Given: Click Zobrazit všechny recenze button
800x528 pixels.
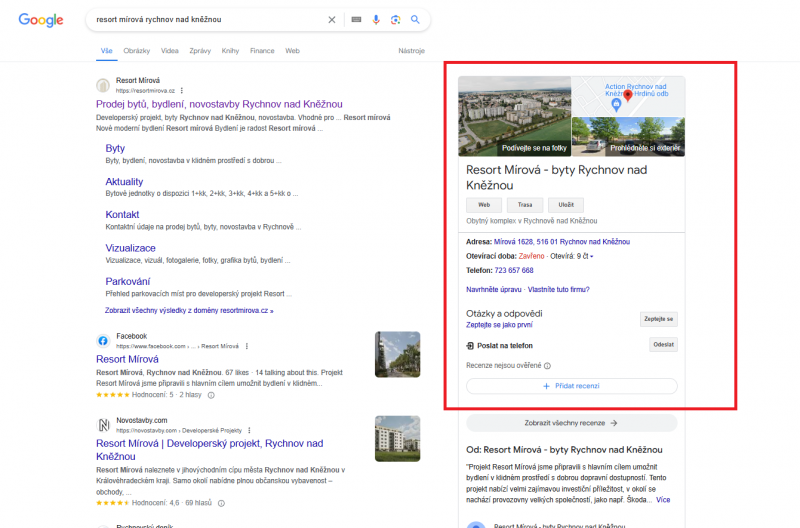Looking at the screenshot, I should (571, 423).
